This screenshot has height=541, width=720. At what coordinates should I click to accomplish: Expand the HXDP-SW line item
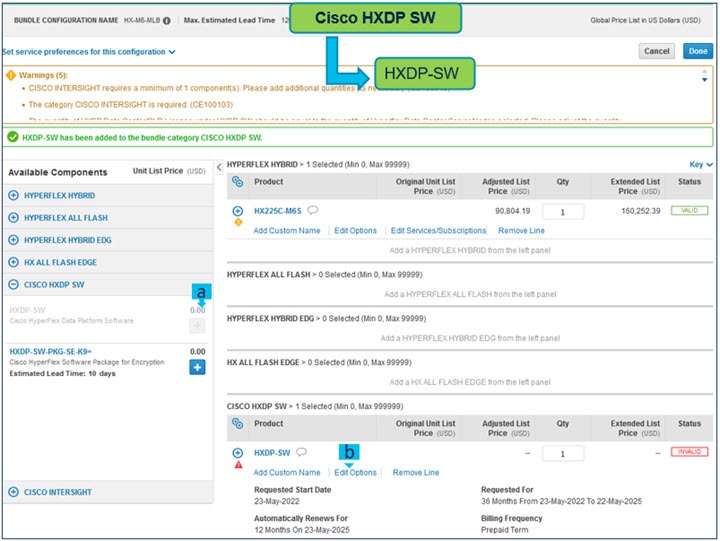coord(237,453)
